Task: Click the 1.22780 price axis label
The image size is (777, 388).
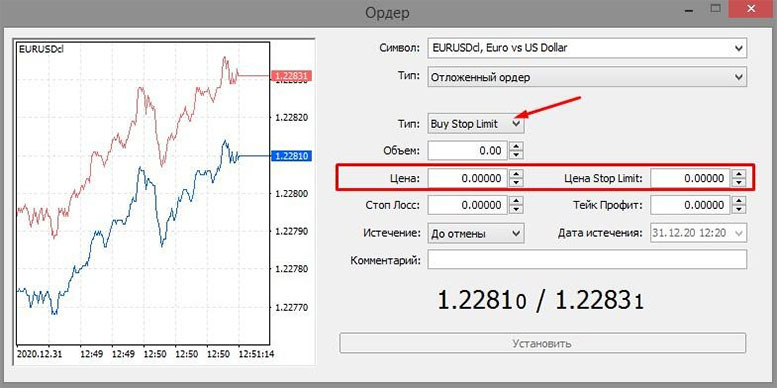Action: pyautogui.click(x=292, y=269)
